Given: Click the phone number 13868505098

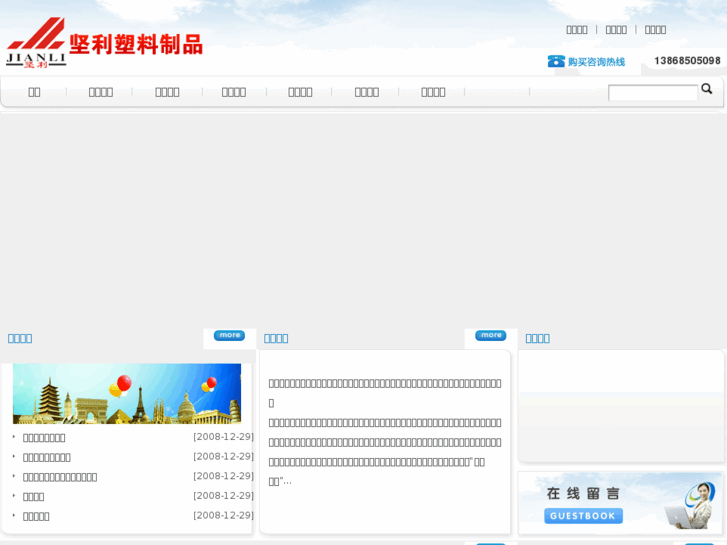Looking at the screenshot, I should [687, 61].
